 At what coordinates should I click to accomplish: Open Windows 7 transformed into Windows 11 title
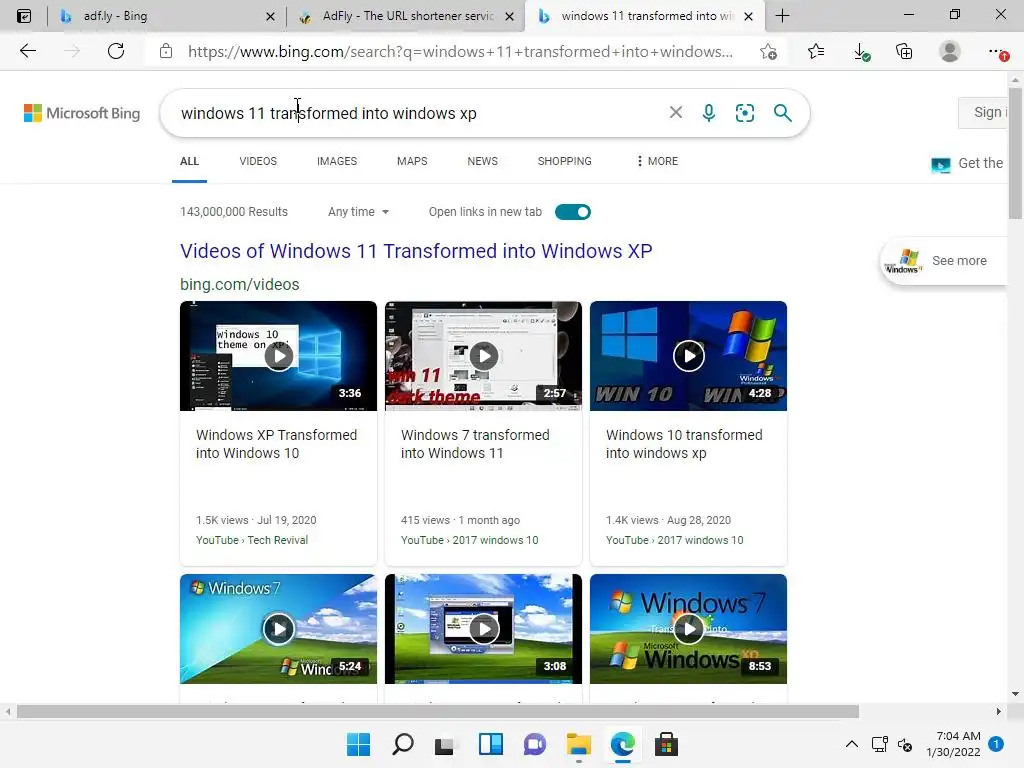(x=475, y=444)
